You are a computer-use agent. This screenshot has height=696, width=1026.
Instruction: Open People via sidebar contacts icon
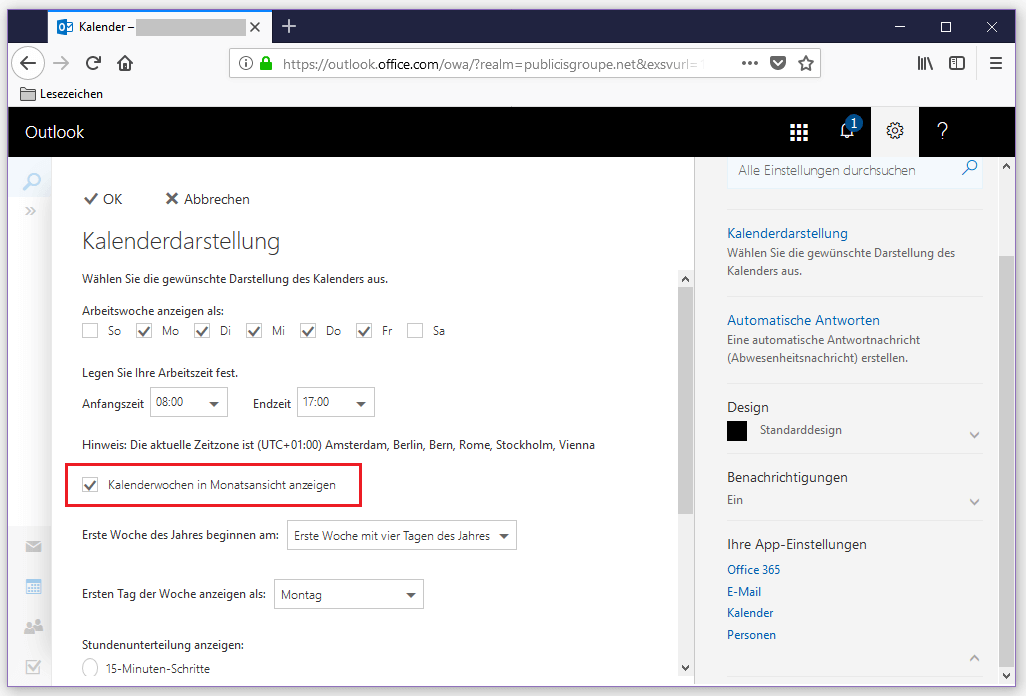33,627
